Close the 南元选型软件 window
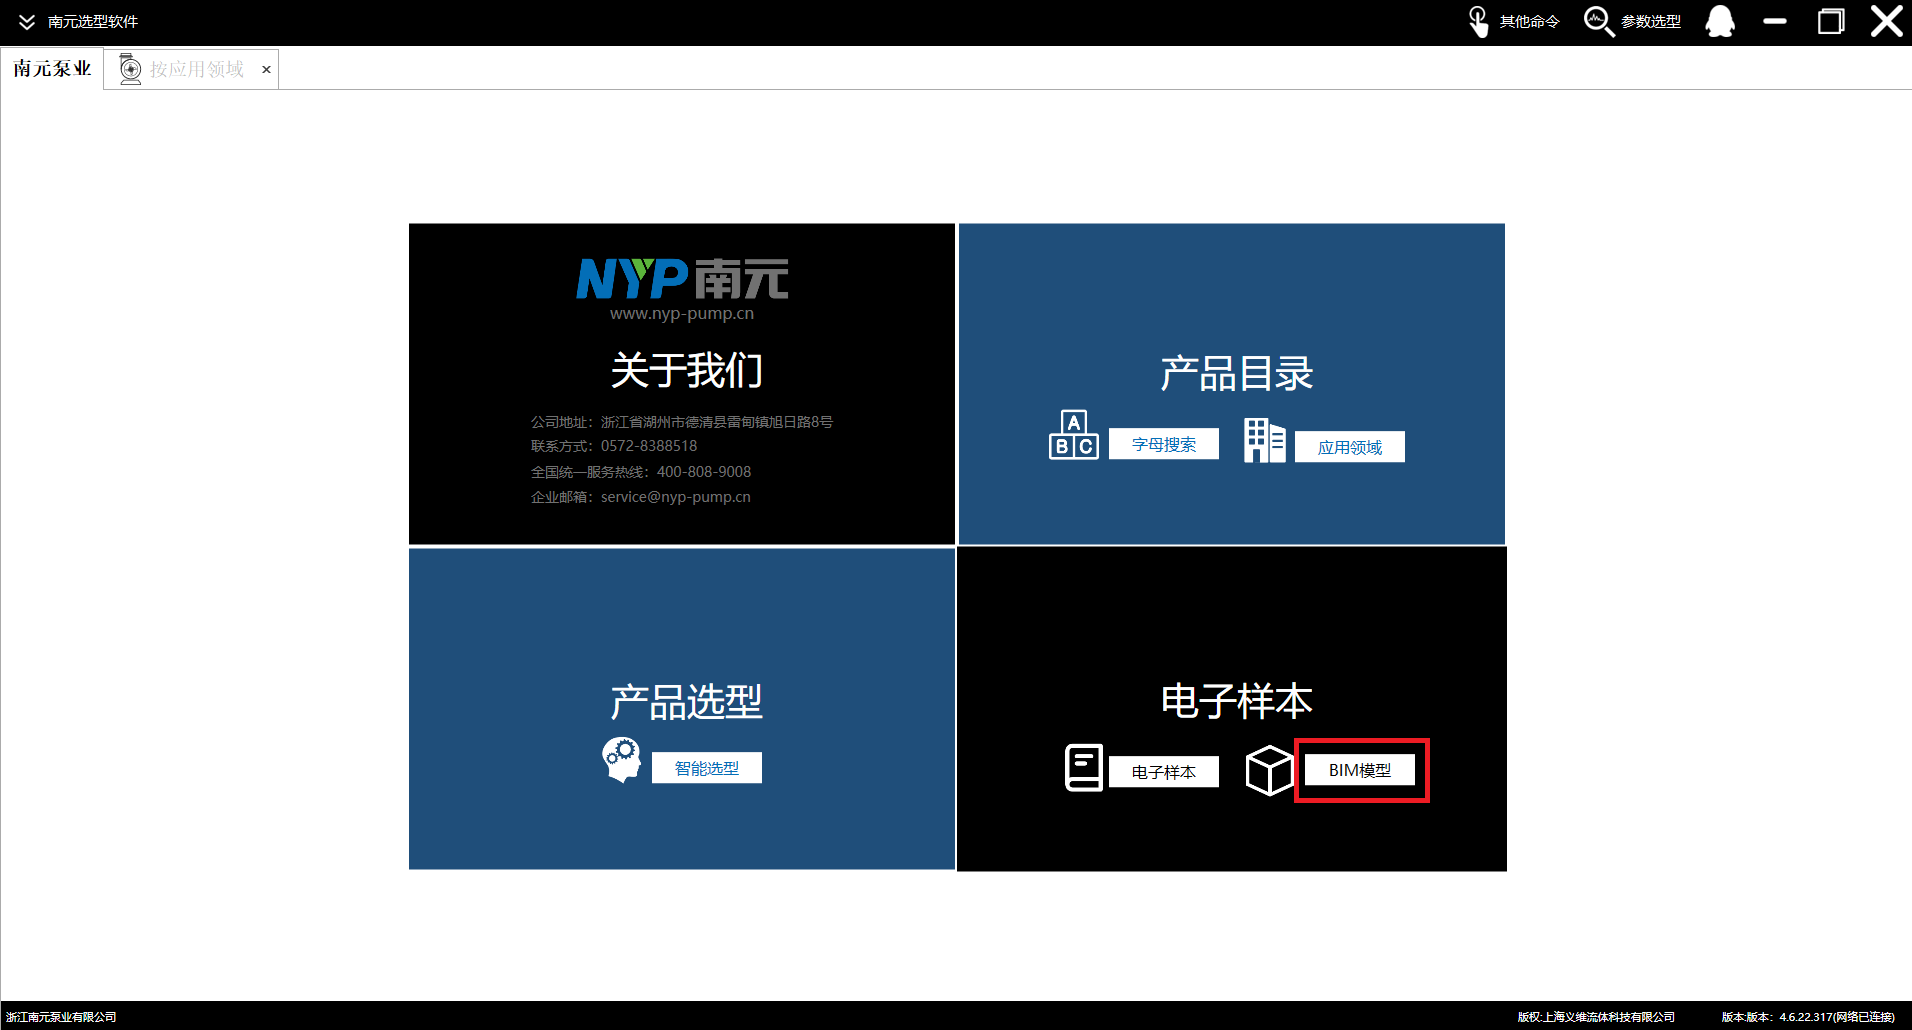The width and height of the screenshot is (1912, 1030). [x=1887, y=21]
